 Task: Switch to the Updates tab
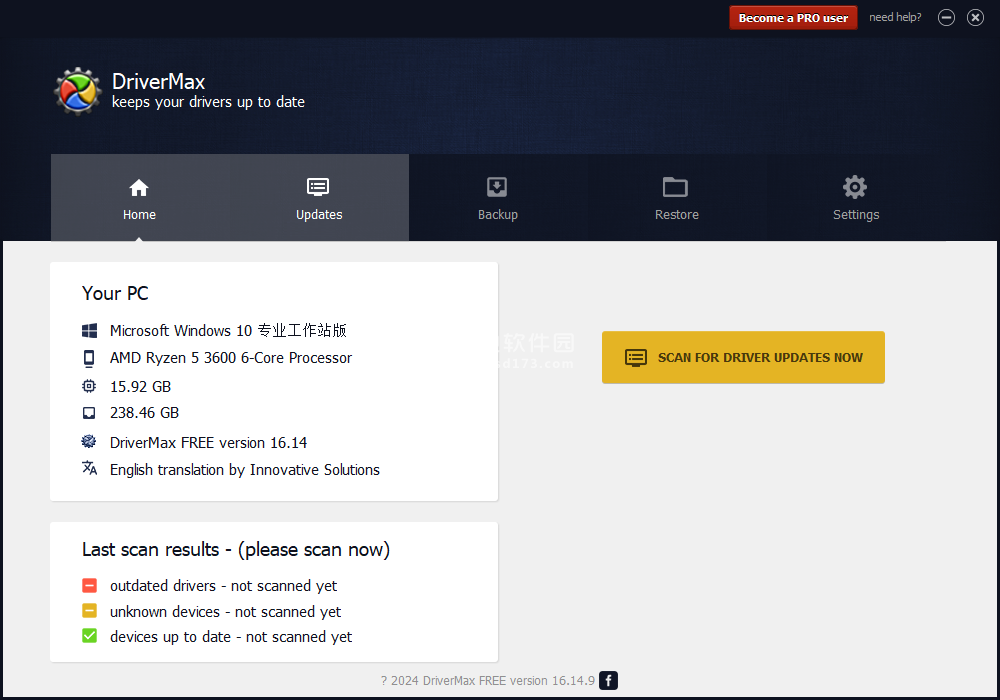click(x=319, y=198)
